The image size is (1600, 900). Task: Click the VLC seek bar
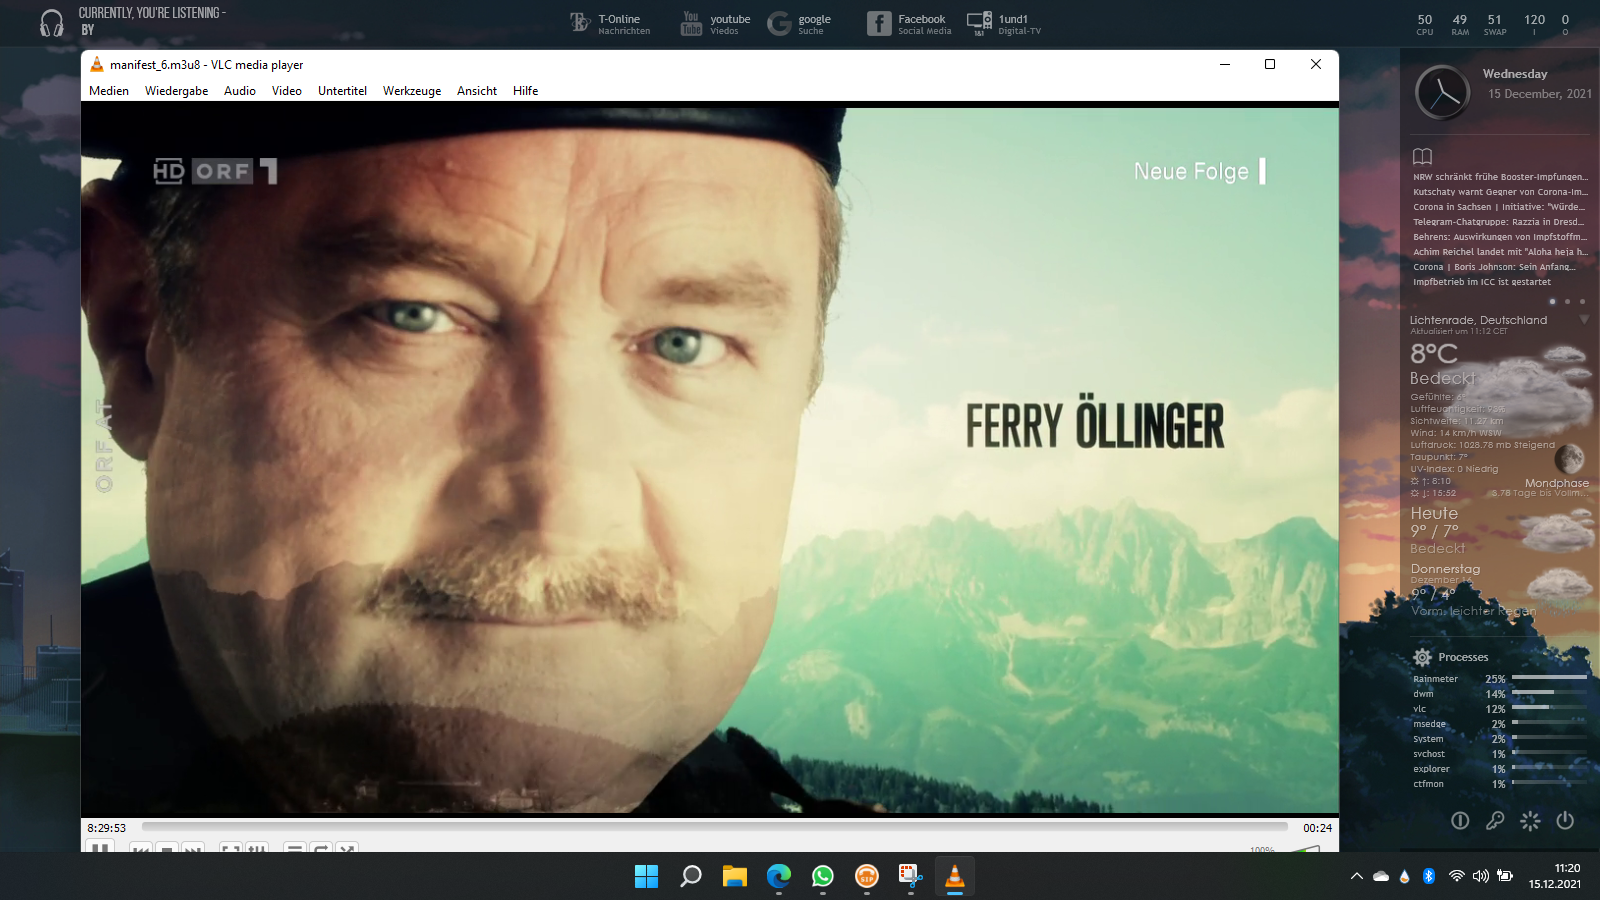tap(715, 827)
